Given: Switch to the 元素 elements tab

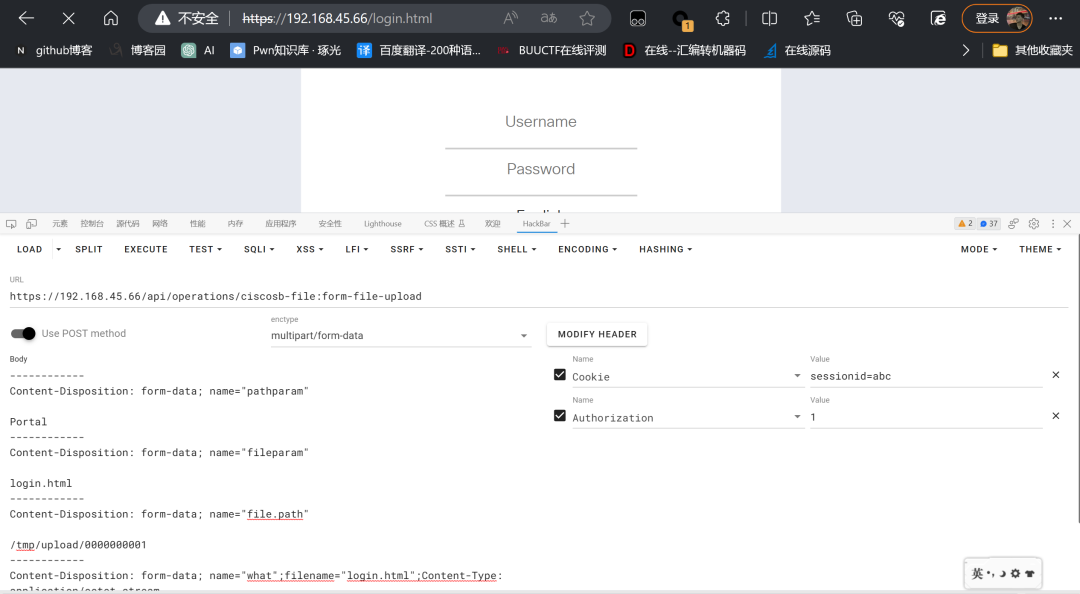Looking at the screenshot, I should (x=60, y=224).
